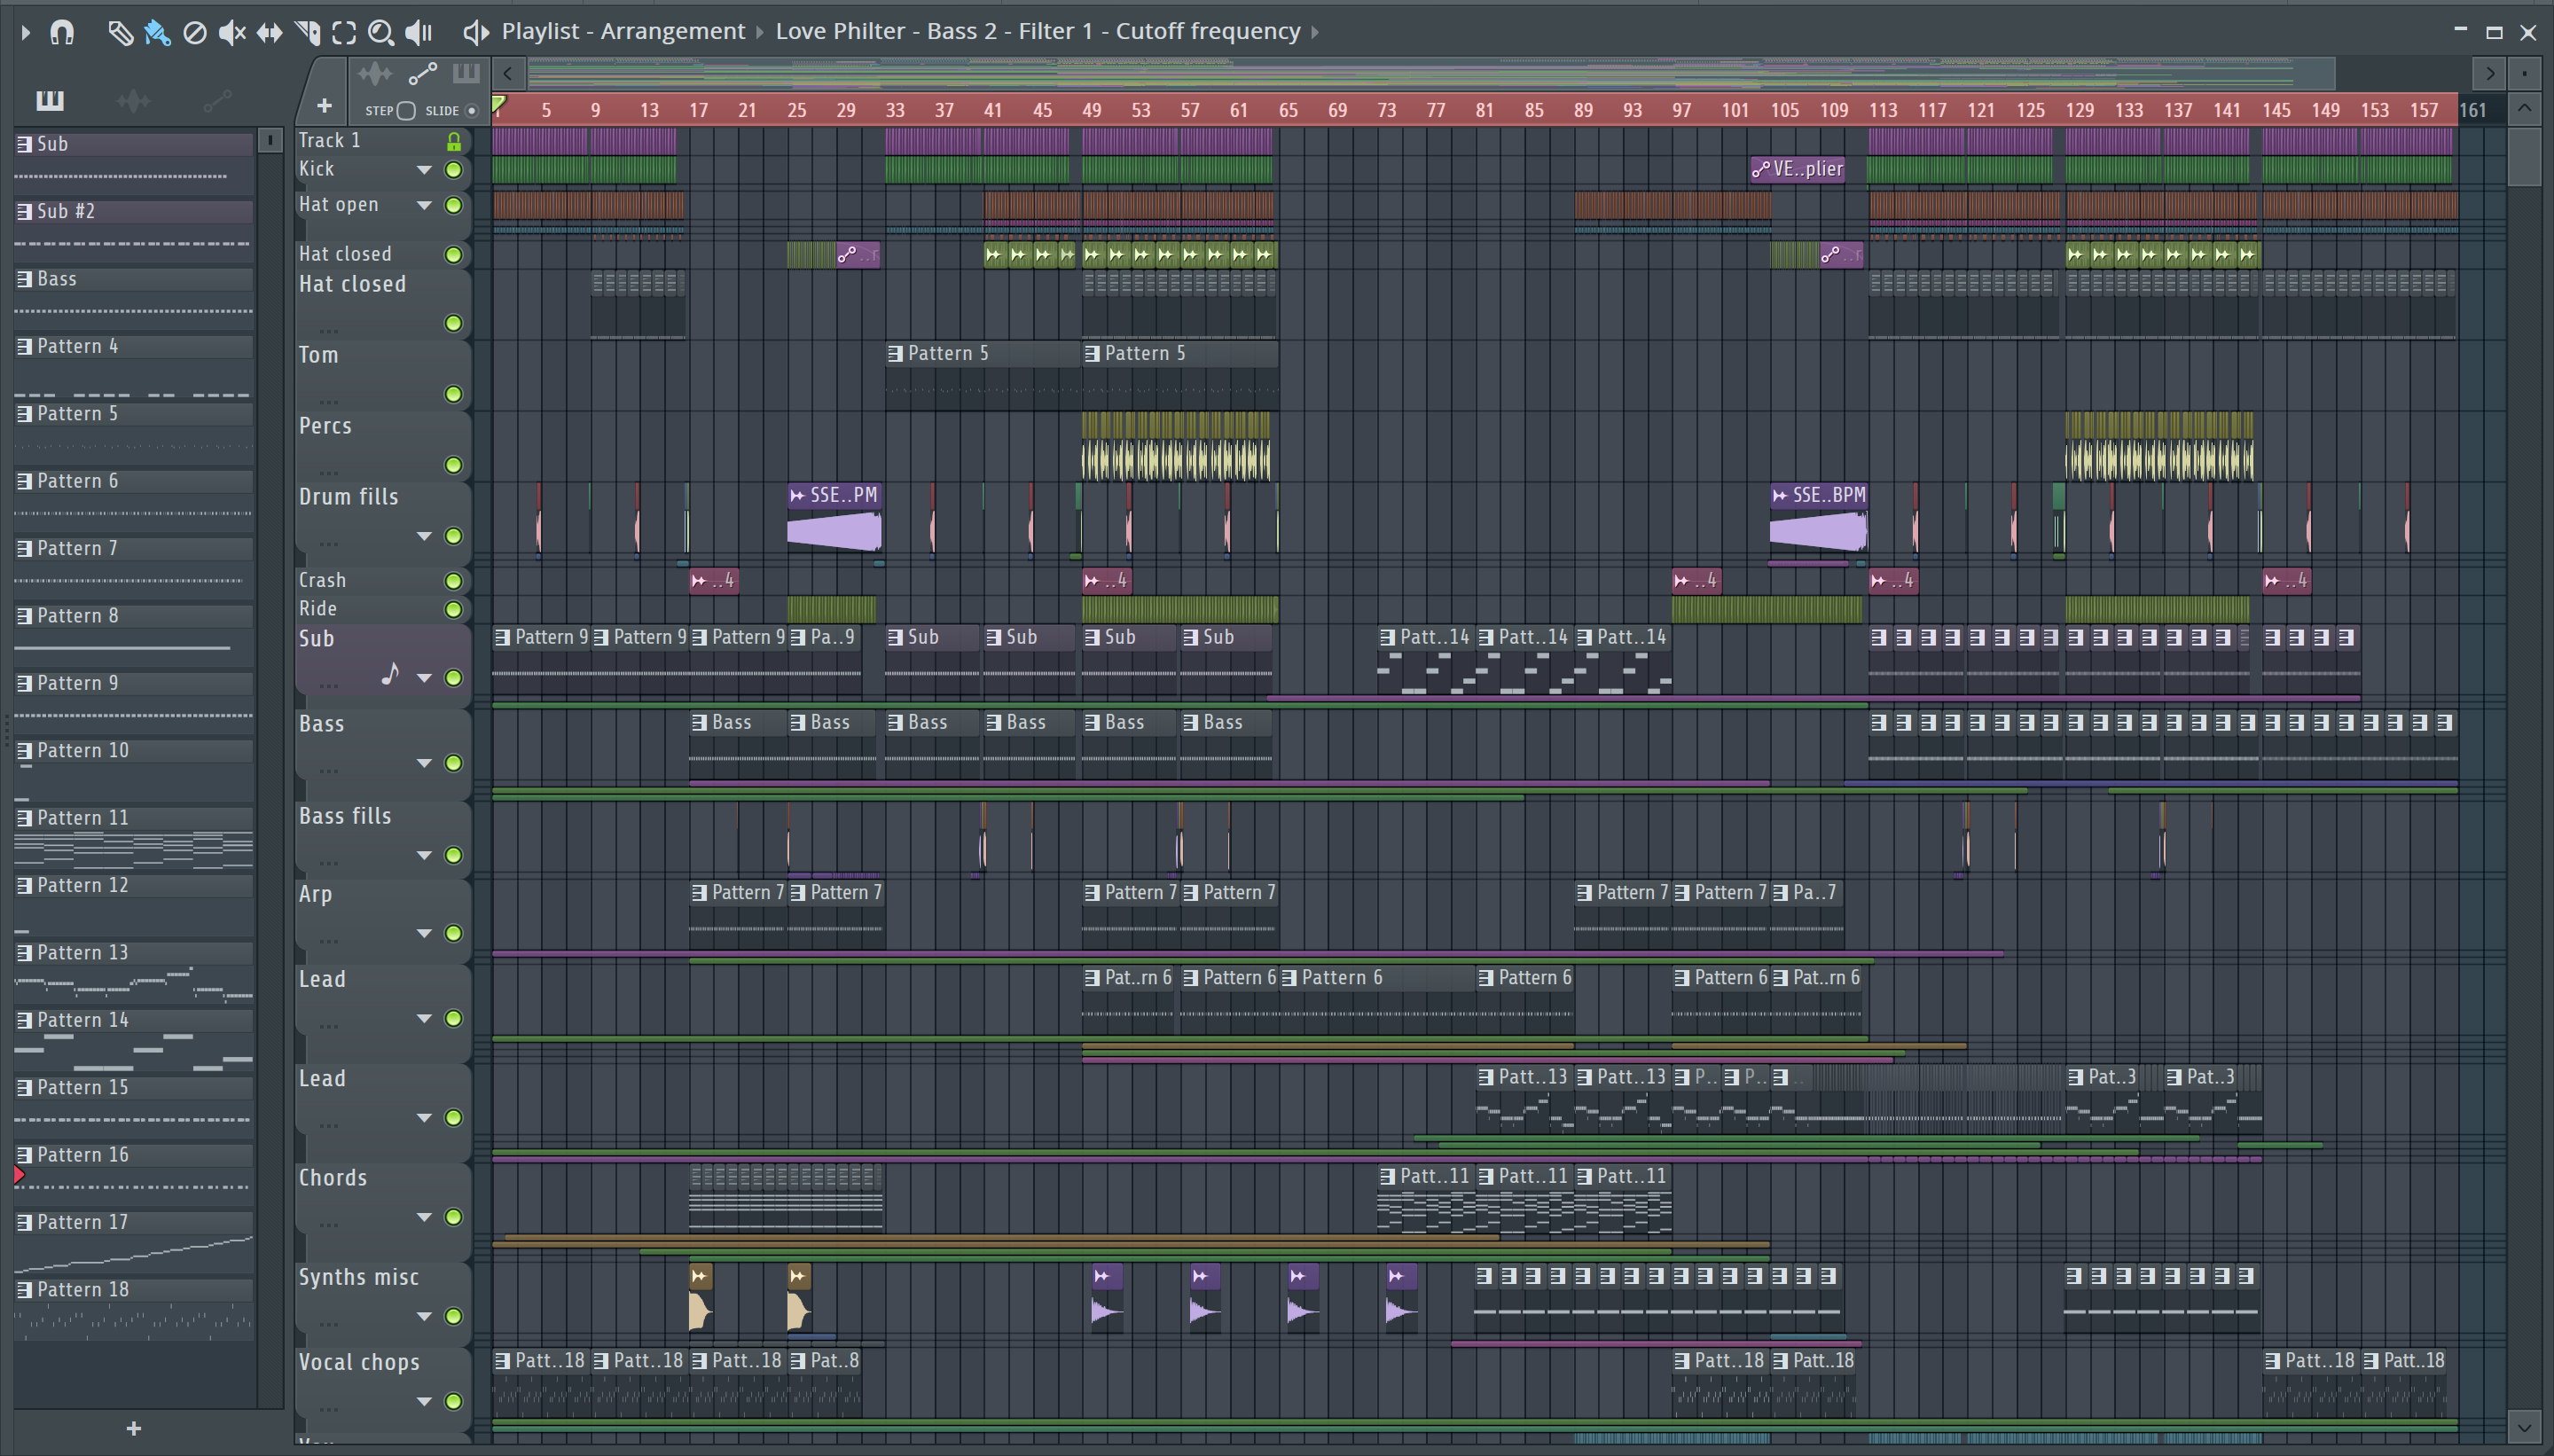Select the Mute tool

pyautogui.click(x=232, y=32)
